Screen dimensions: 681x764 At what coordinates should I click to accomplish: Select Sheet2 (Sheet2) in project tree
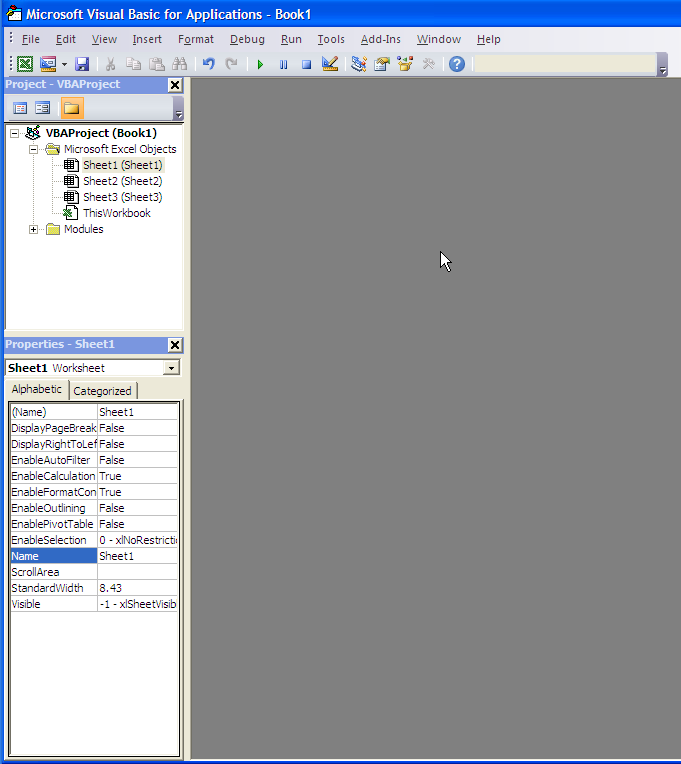[x=122, y=181]
